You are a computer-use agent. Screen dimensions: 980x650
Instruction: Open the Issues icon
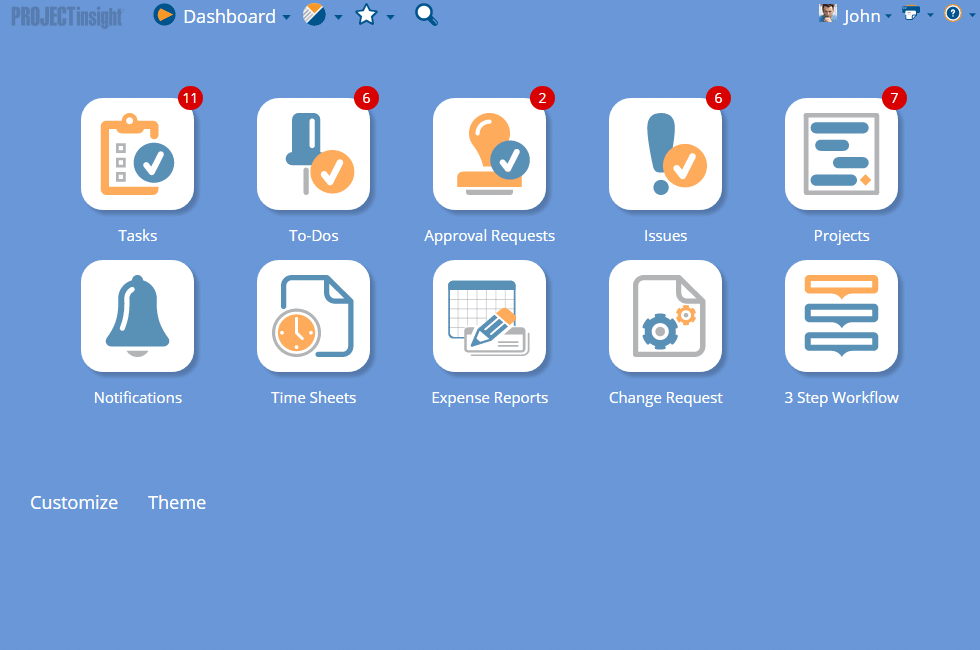(x=665, y=154)
